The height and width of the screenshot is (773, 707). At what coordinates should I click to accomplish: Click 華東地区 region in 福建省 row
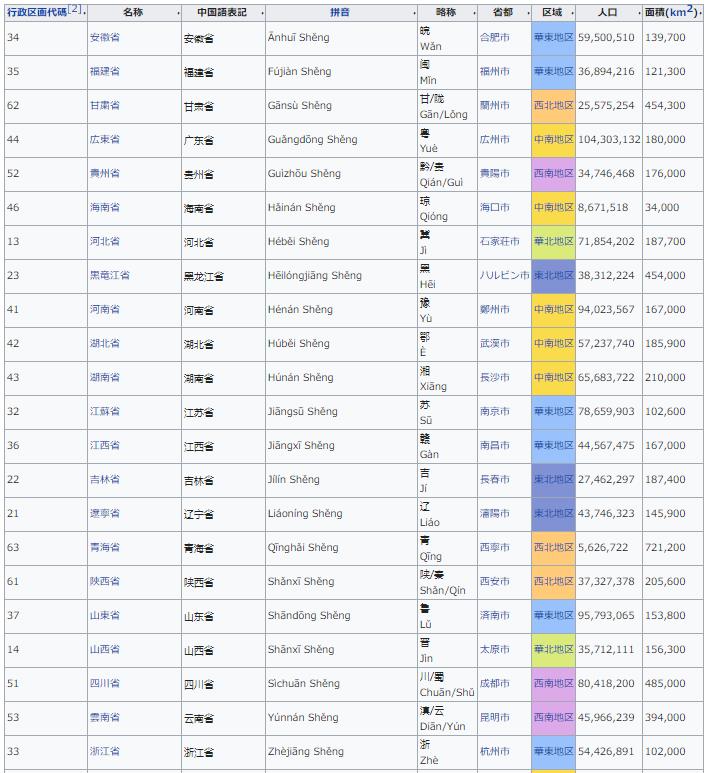553,72
